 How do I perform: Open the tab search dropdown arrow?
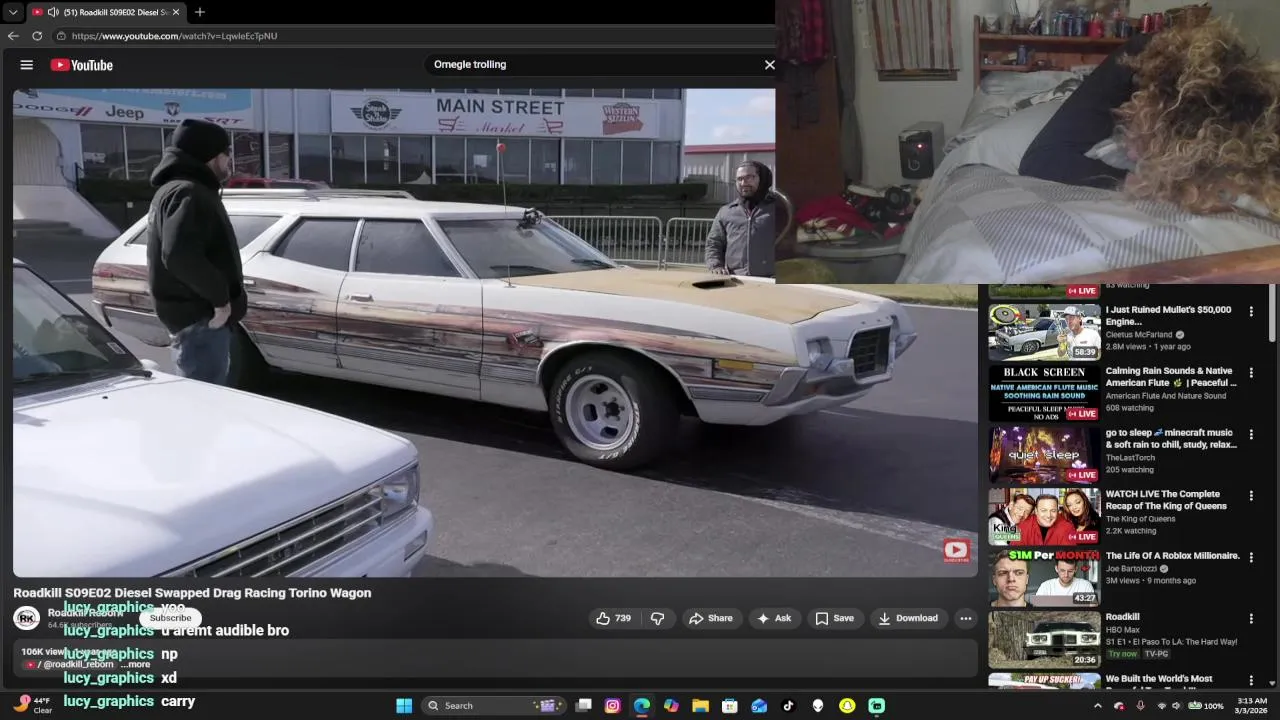point(13,12)
